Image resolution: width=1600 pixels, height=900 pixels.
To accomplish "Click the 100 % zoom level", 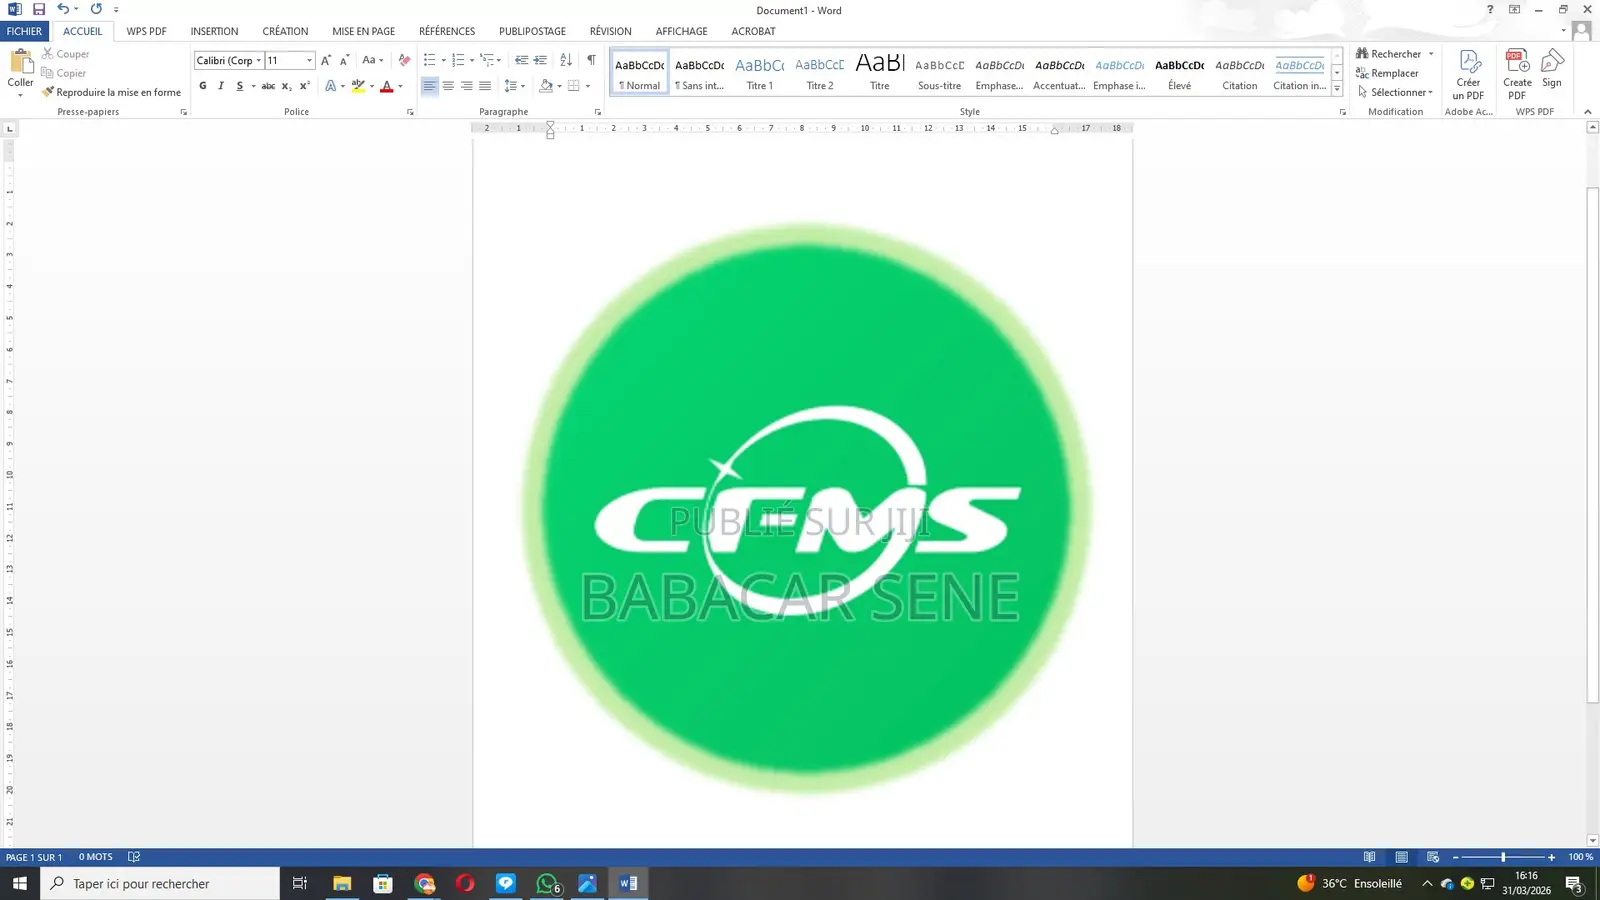I will tap(1580, 857).
